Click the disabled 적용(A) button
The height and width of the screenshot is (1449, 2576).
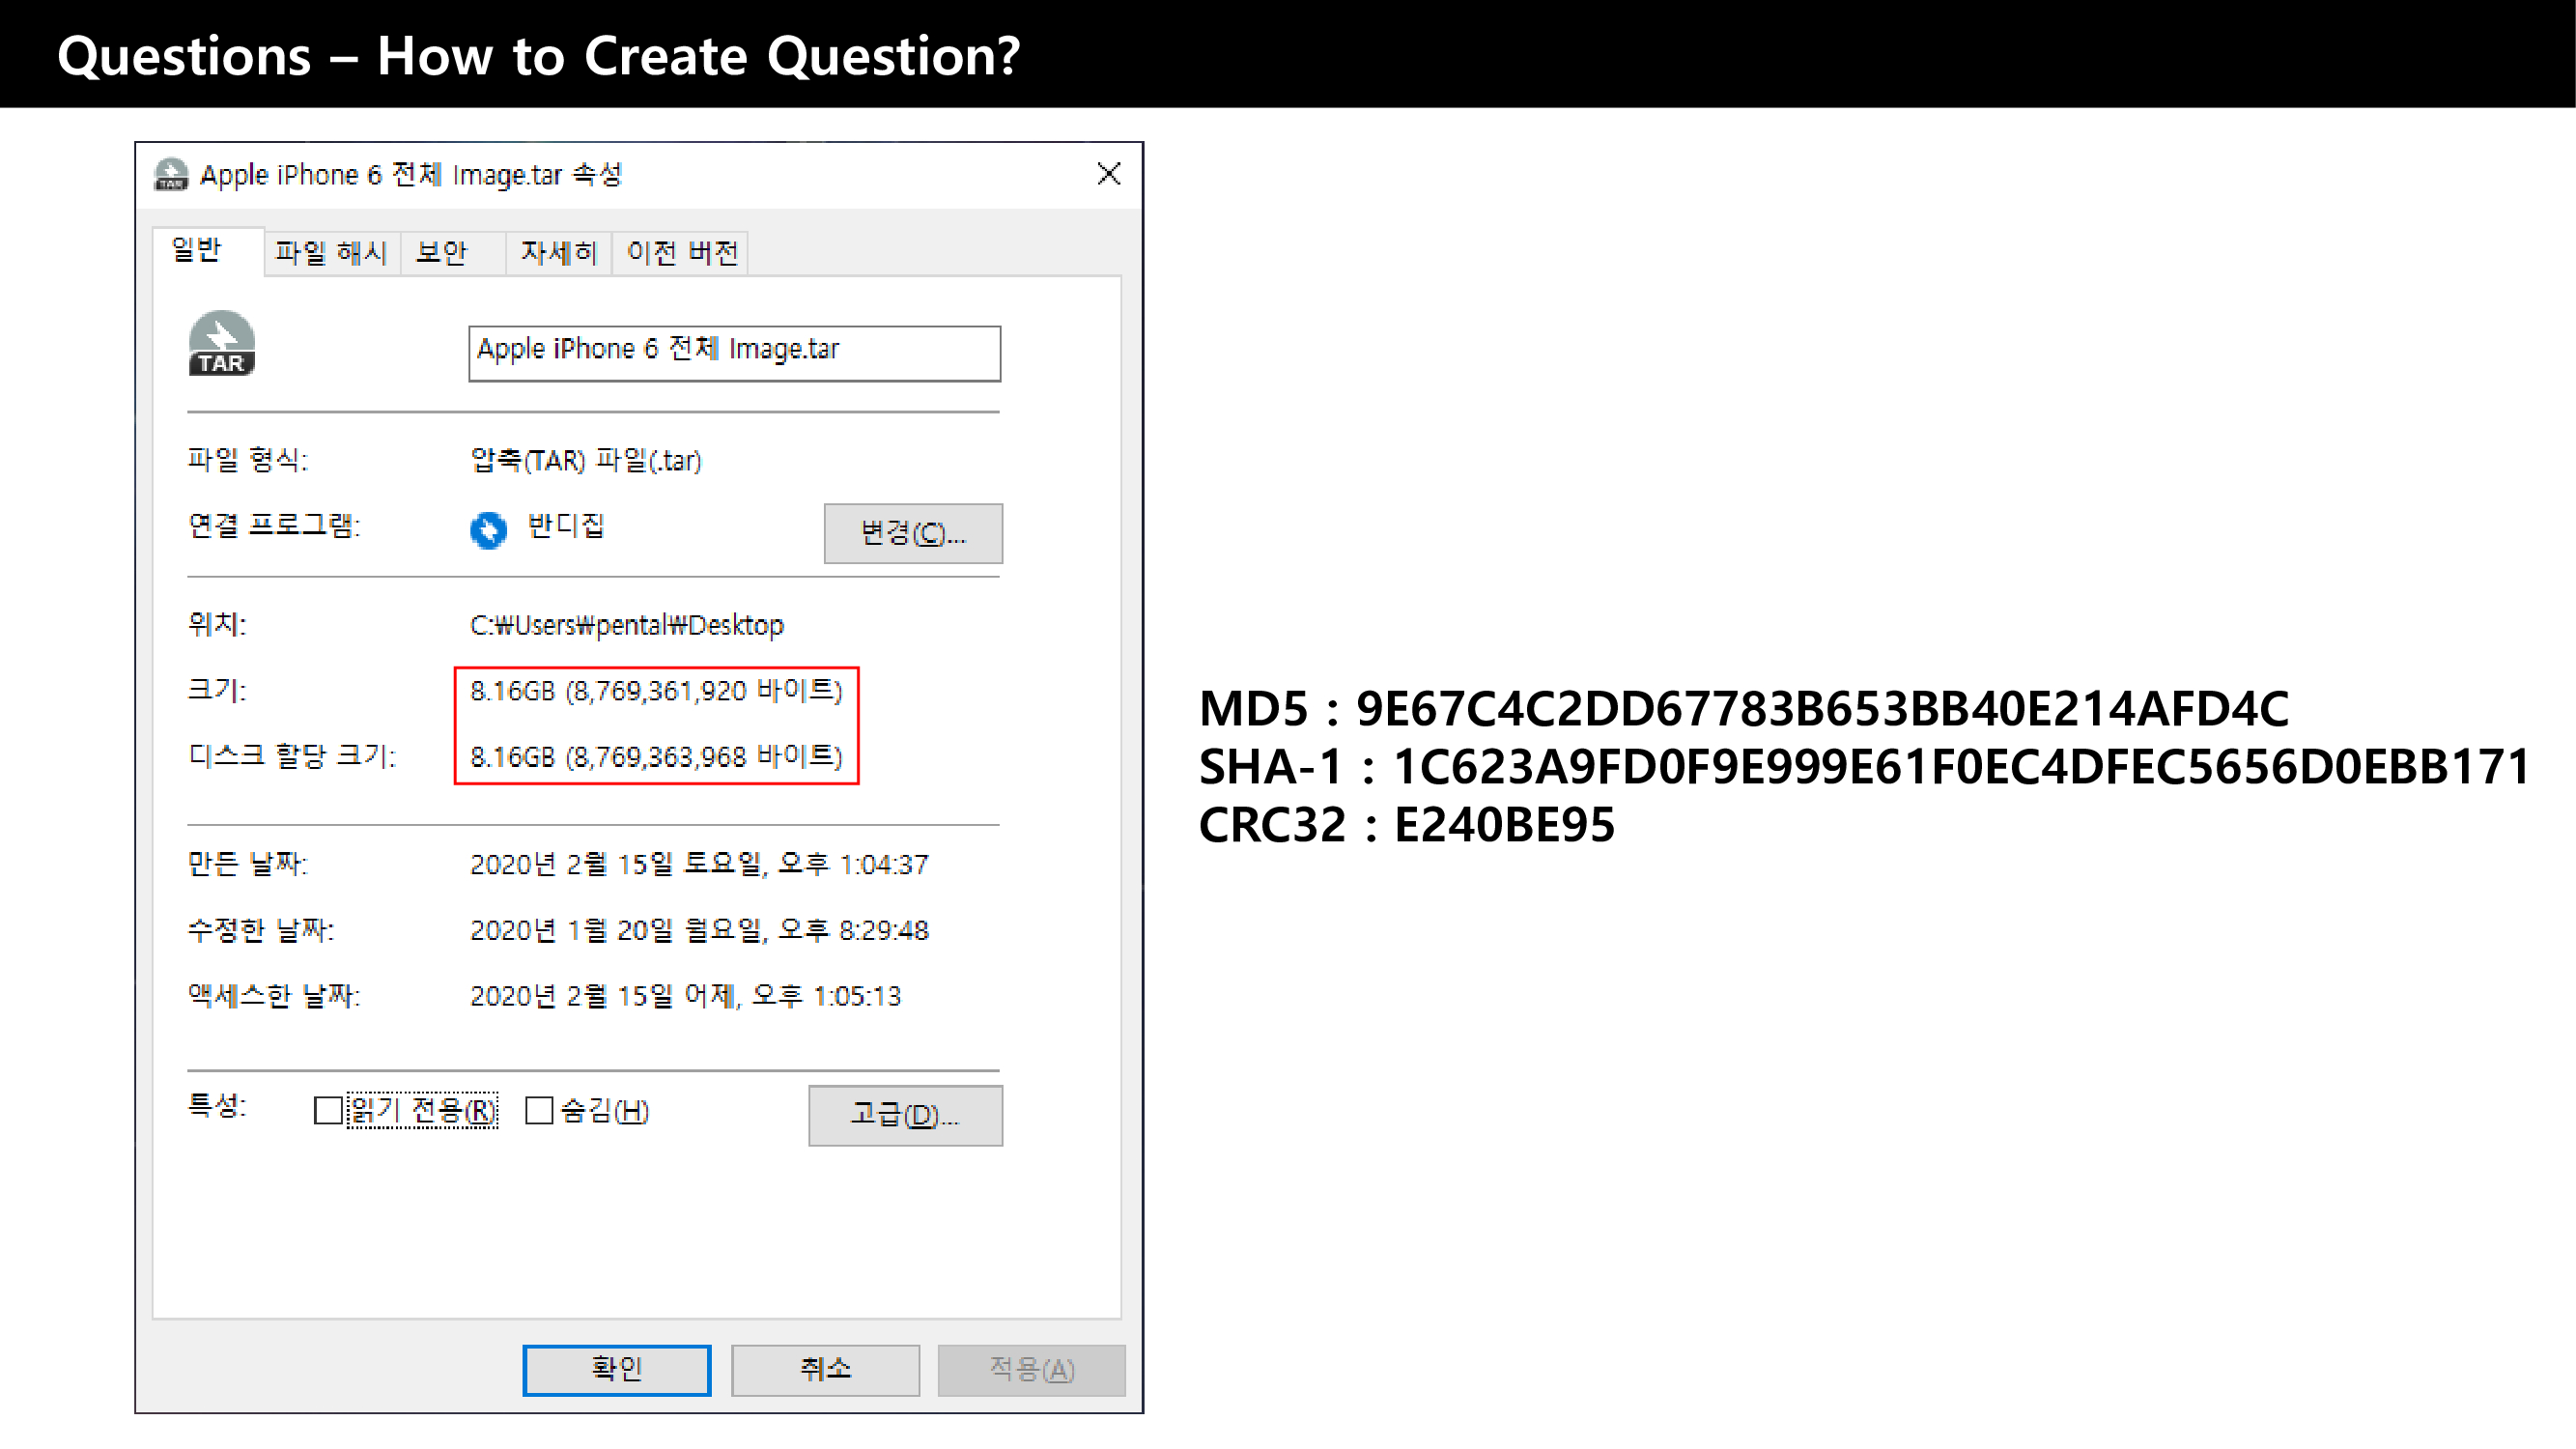click(1030, 1369)
